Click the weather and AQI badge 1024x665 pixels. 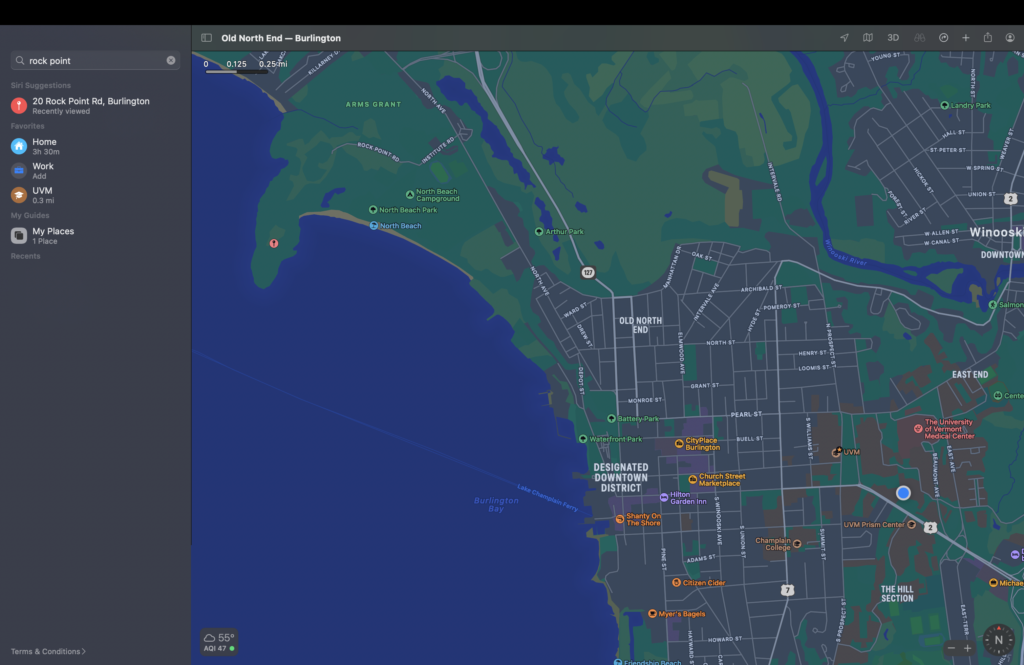pos(219,642)
